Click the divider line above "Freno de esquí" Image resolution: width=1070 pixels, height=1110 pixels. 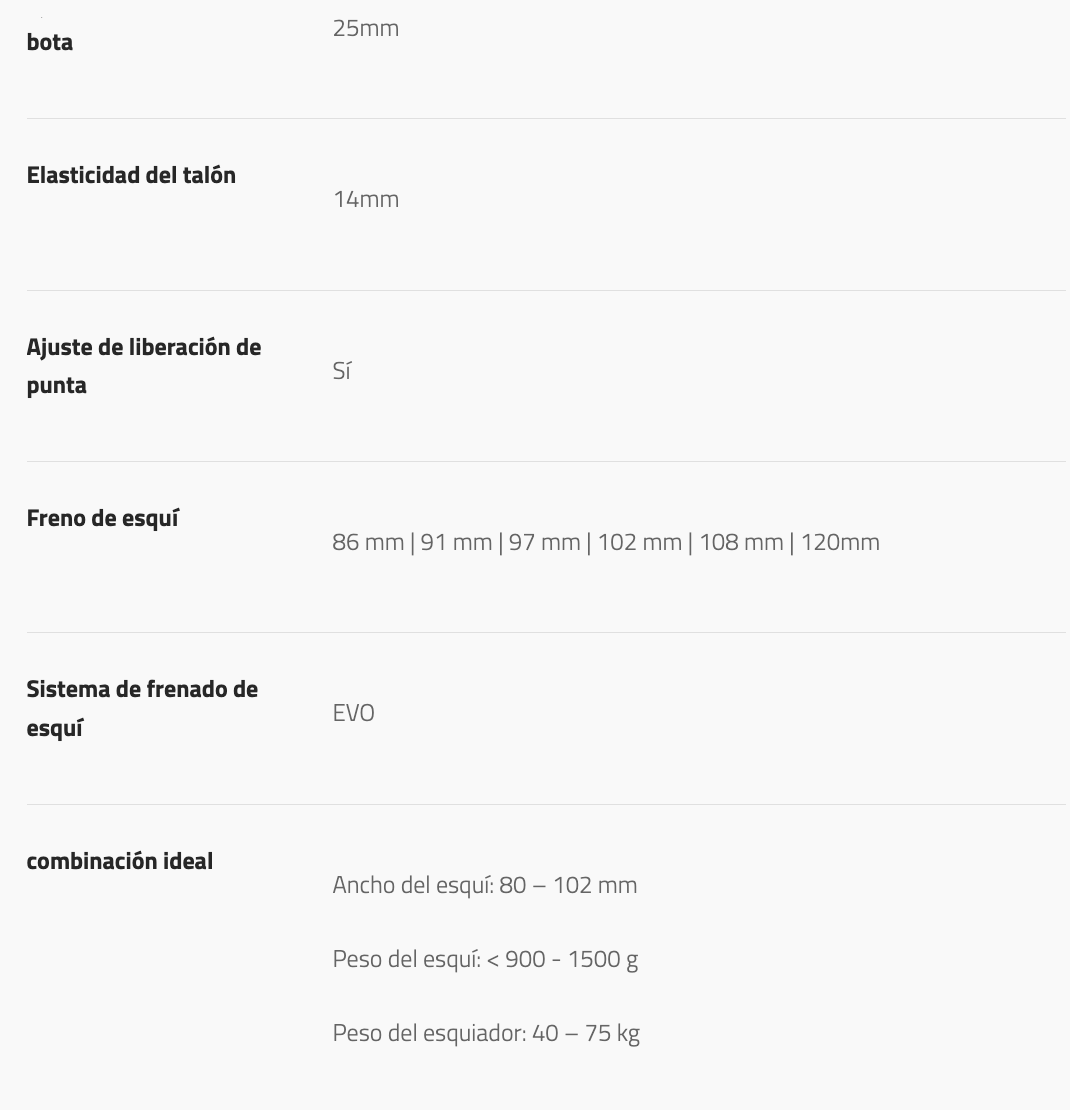[546, 461]
